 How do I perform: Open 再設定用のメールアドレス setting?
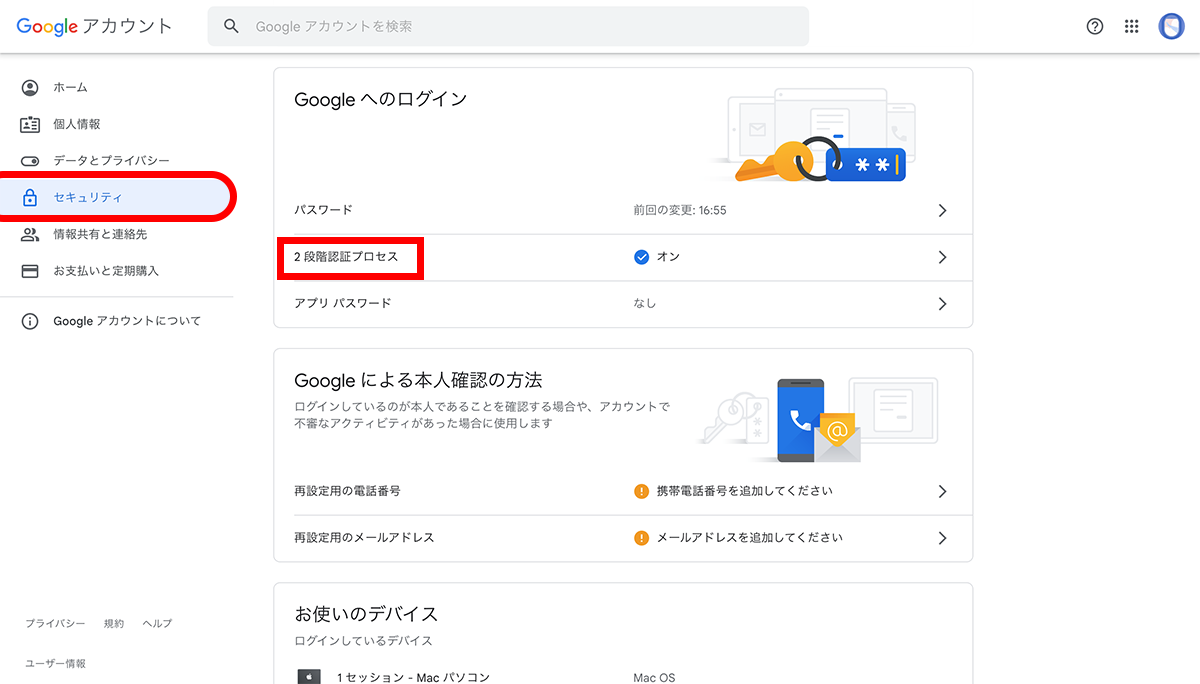(x=623, y=538)
